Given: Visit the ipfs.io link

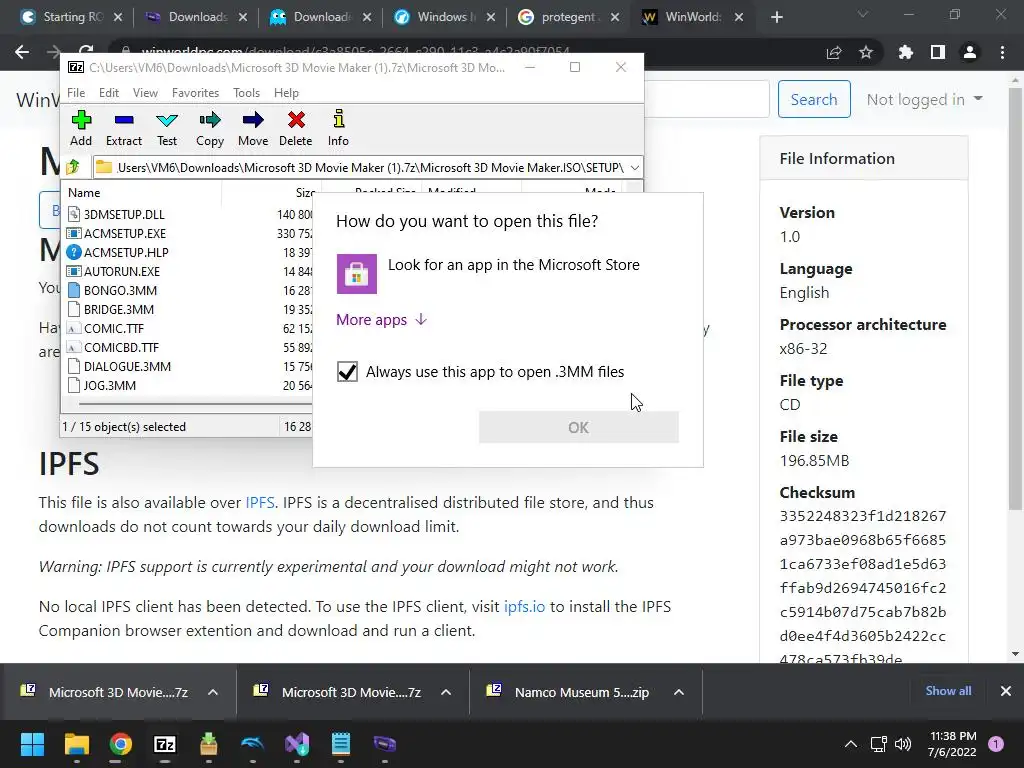Looking at the screenshot, I should (524, 606).
